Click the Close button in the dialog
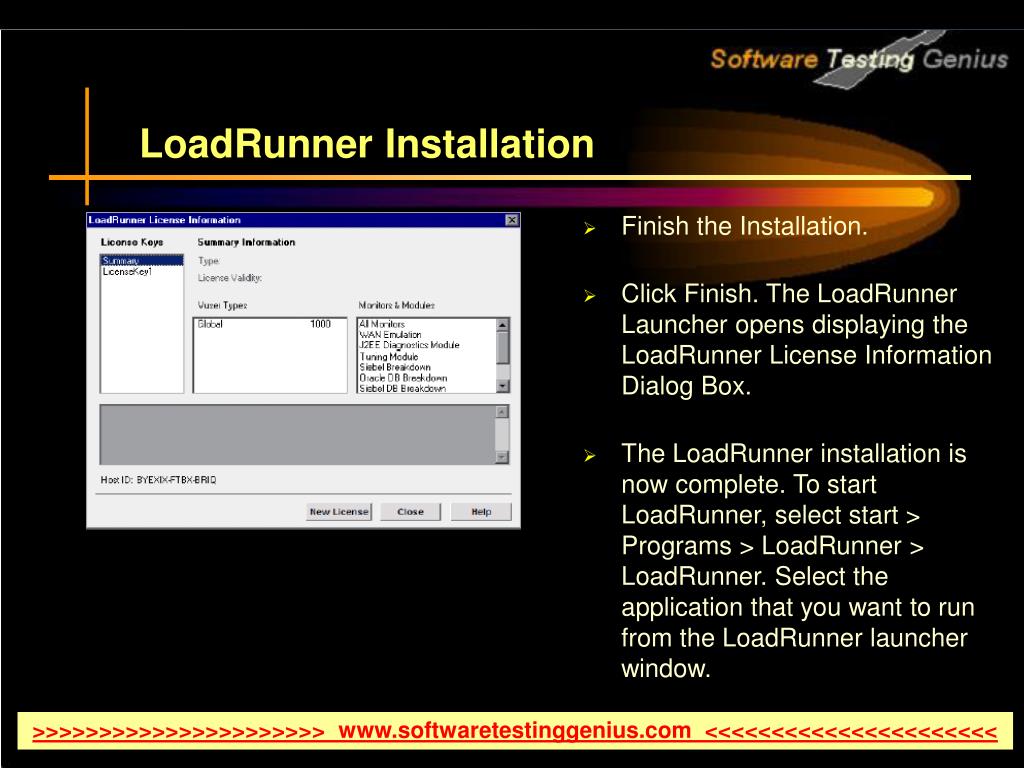Viewport: 1024px width, 768px height. [x=410, y=511]
